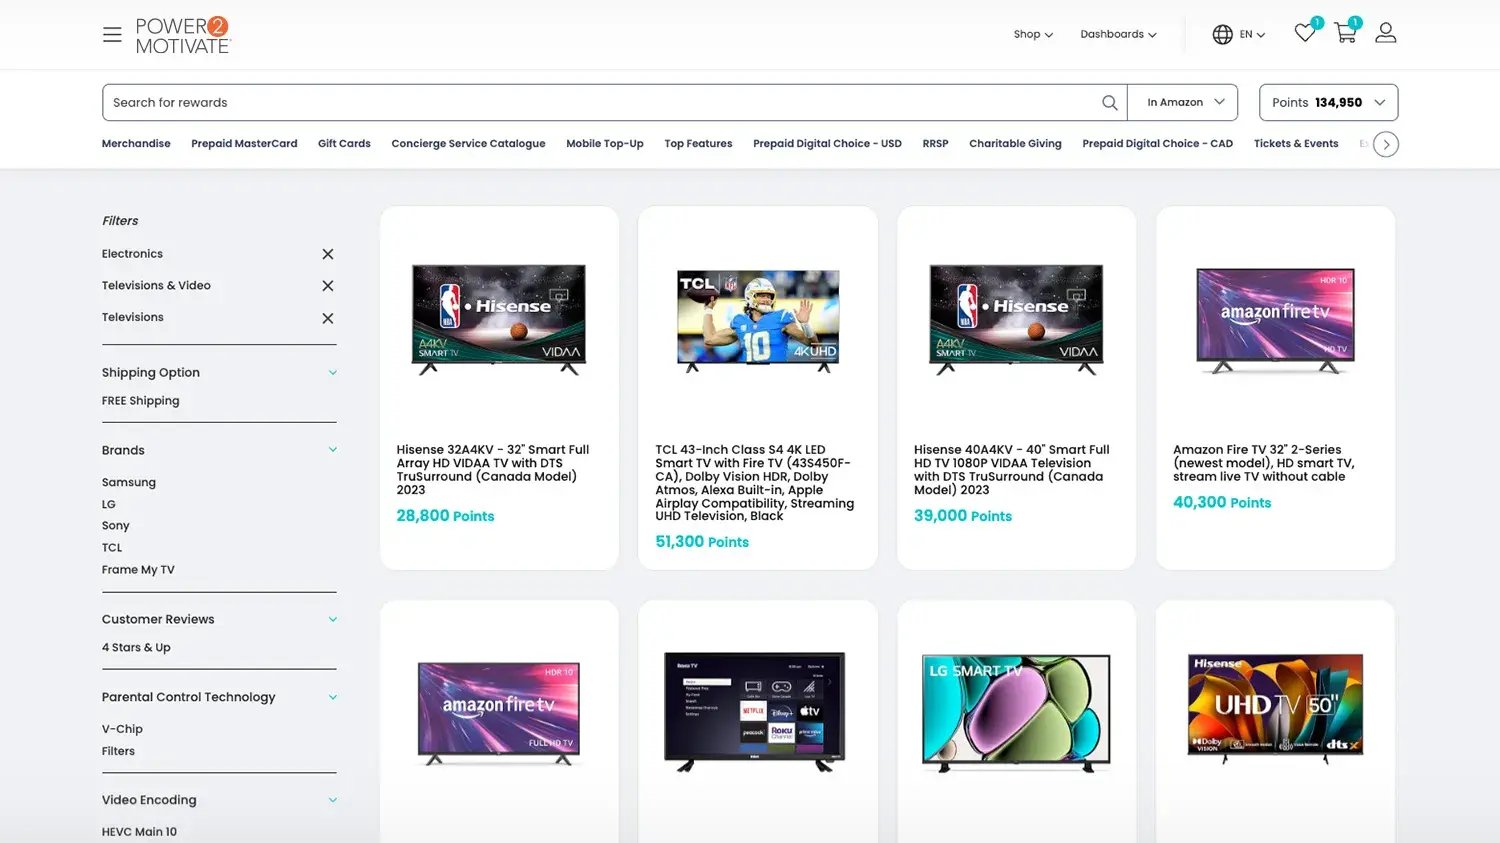Open the user account profile icon
This screenshot has width=1500, height=843.
[1385, 33]
